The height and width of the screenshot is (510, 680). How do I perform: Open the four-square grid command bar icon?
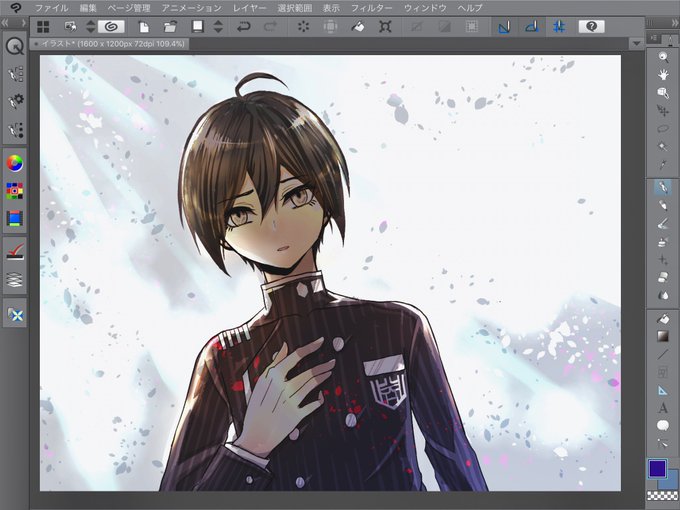43,27
